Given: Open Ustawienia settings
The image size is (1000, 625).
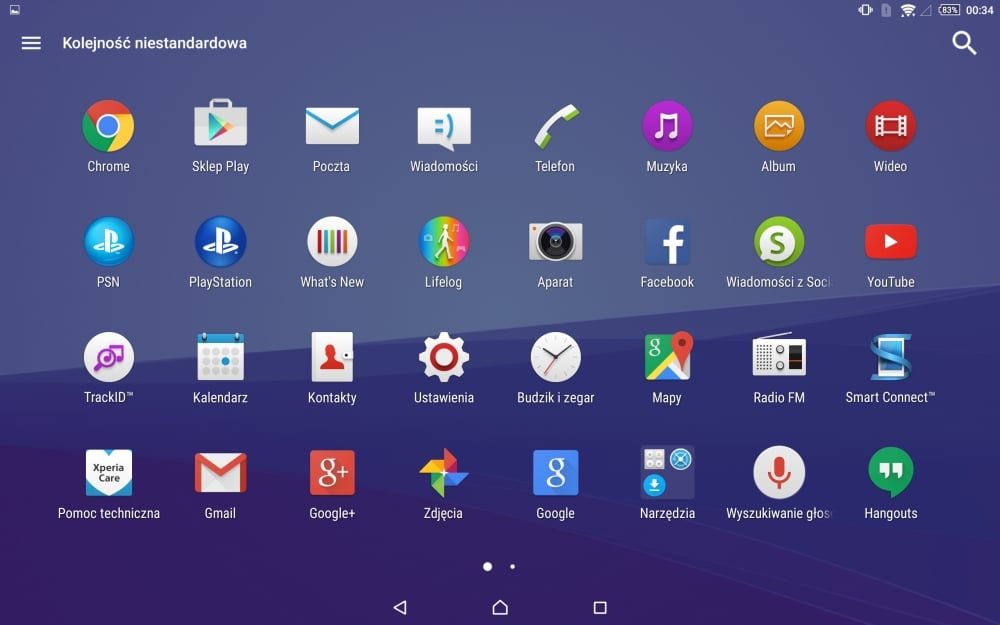Looking at the screenshot, I should [444, 357].
